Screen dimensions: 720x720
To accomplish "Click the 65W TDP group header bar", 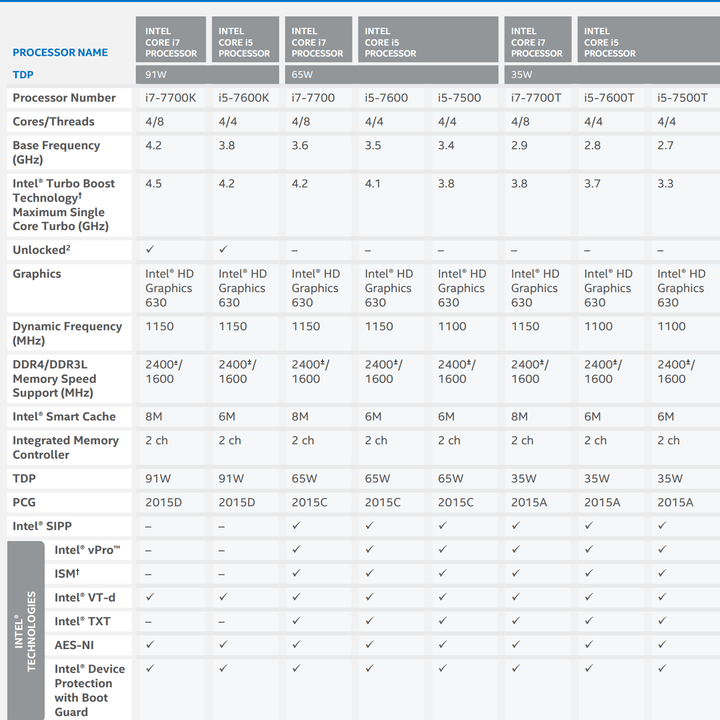I will pos(392,74).
